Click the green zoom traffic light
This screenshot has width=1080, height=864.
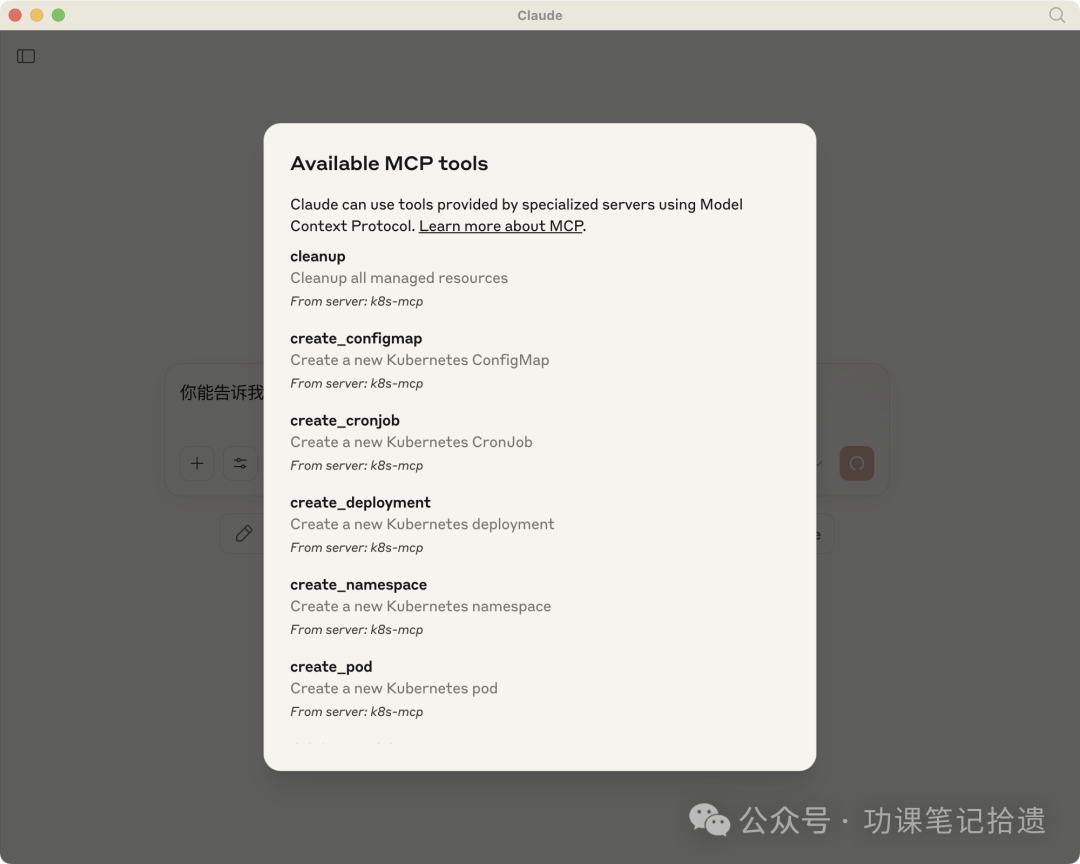tap(58, 16)
